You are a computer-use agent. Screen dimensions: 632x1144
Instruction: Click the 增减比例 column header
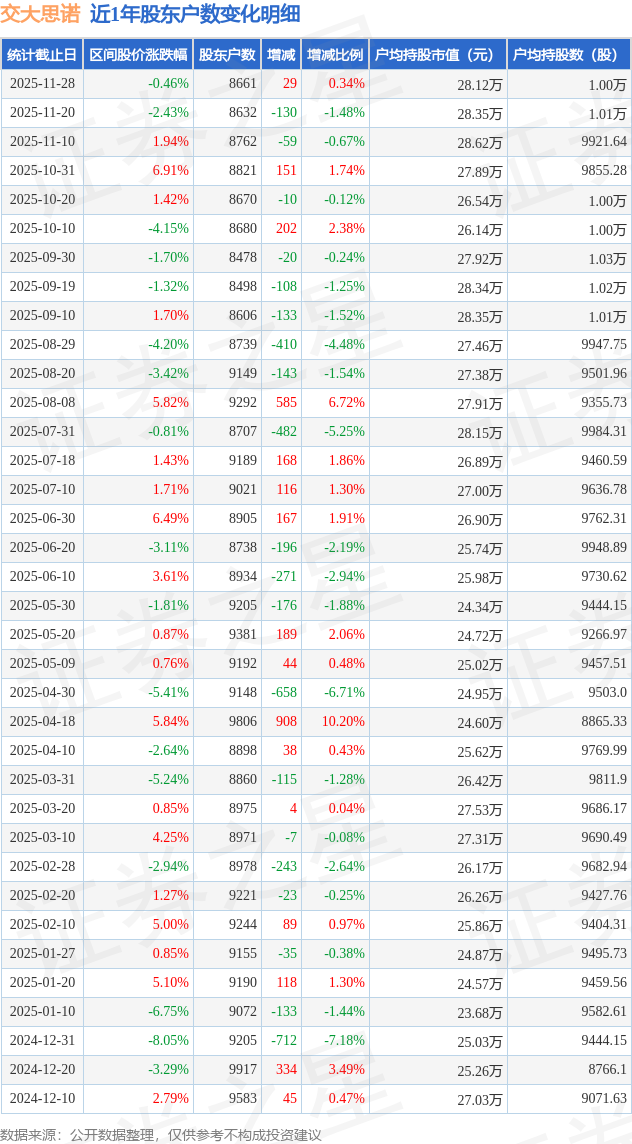(x=335, y=55)
